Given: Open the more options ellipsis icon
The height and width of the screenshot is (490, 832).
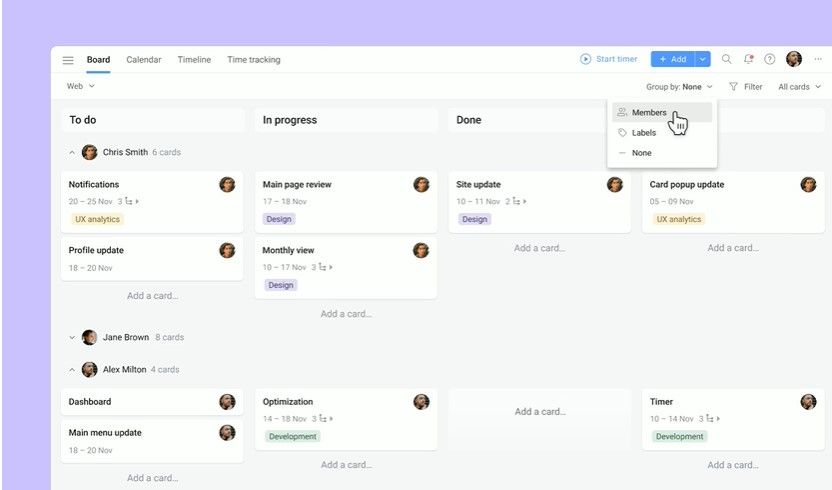Looking at the screenshot, I should (818, 59).
